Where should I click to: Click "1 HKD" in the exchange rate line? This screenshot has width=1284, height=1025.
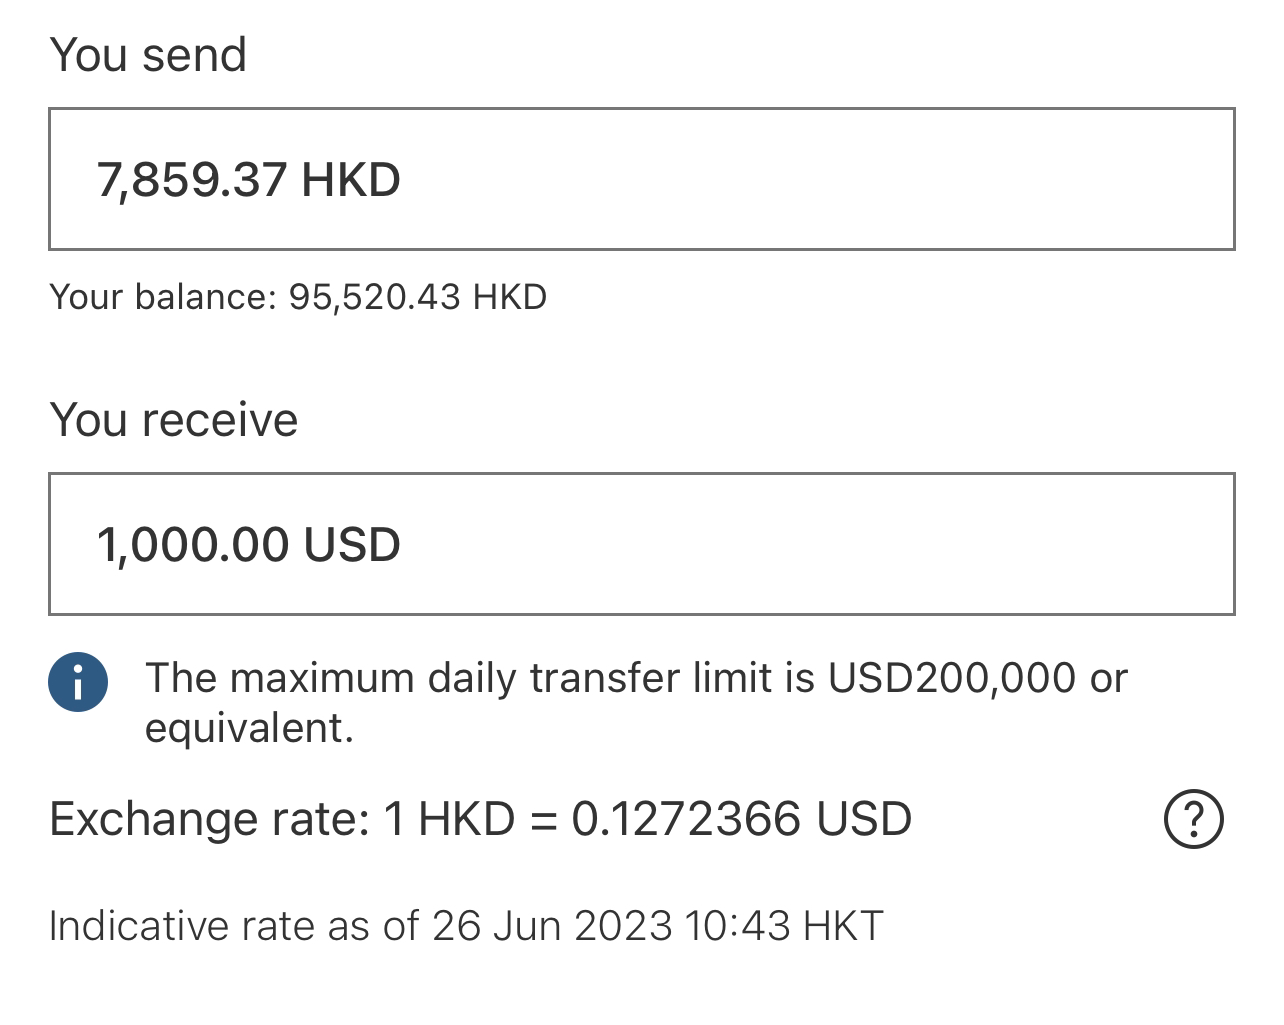[449, 819]
